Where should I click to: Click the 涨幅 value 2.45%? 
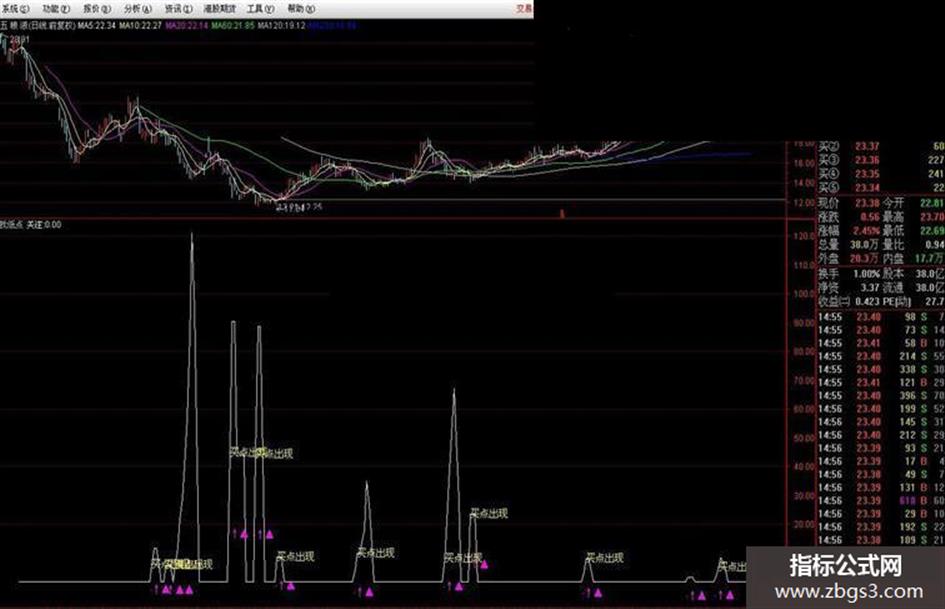[866, 230]
